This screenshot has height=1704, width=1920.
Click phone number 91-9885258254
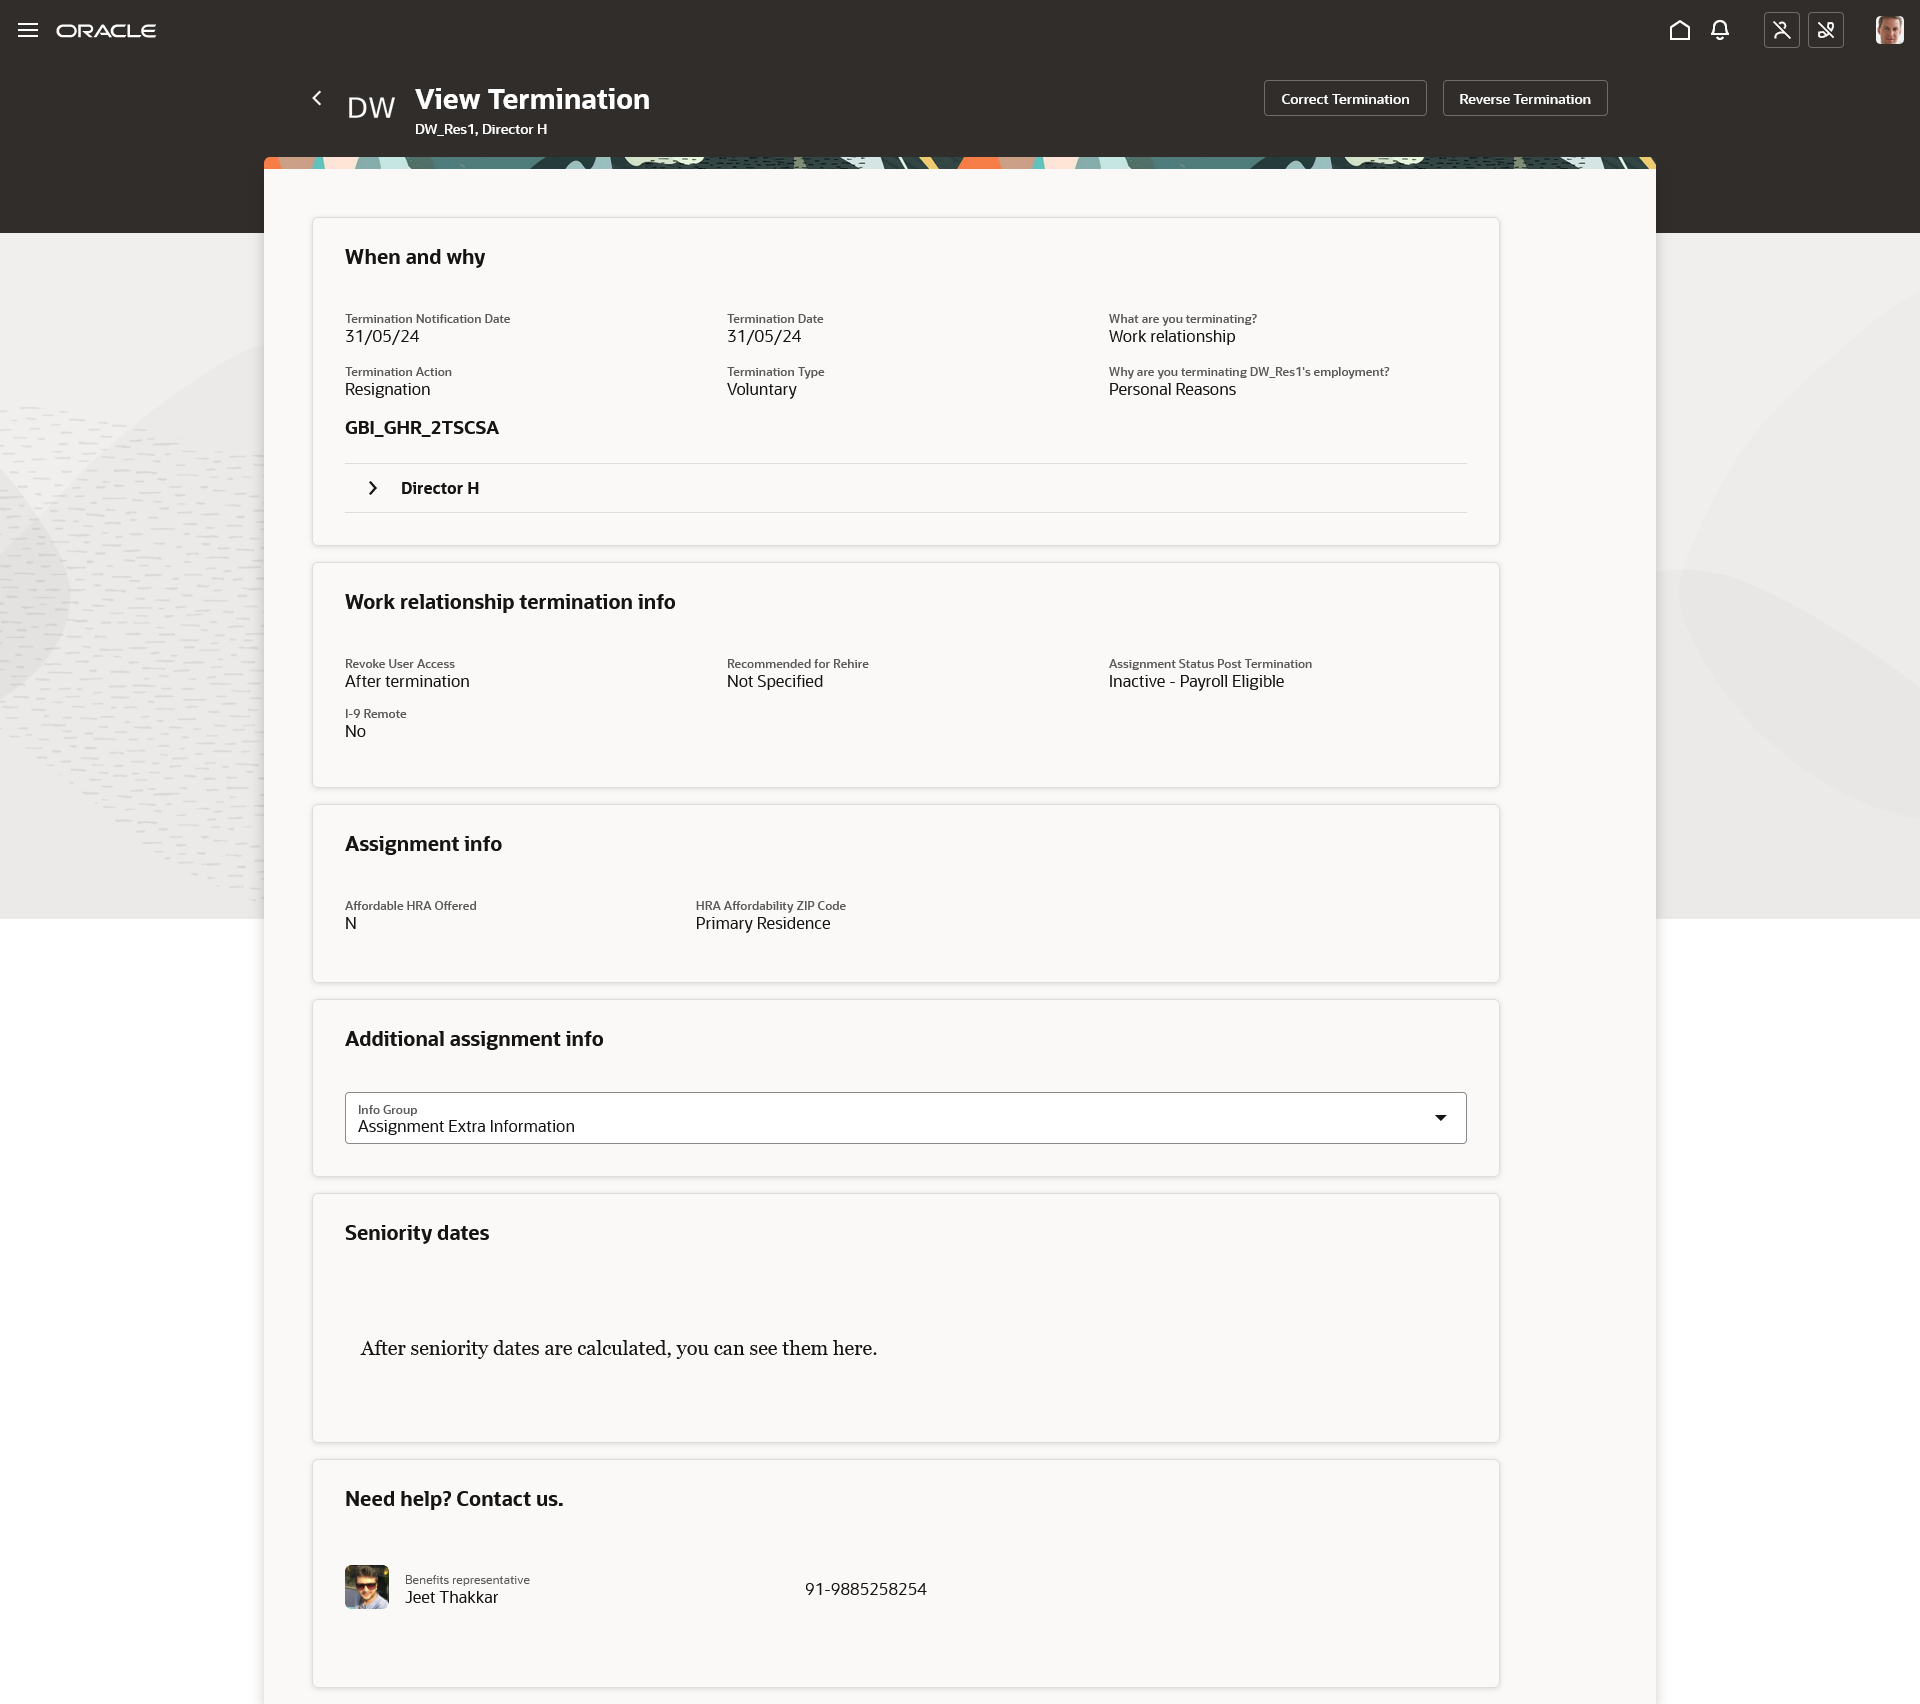(866, 1589)
